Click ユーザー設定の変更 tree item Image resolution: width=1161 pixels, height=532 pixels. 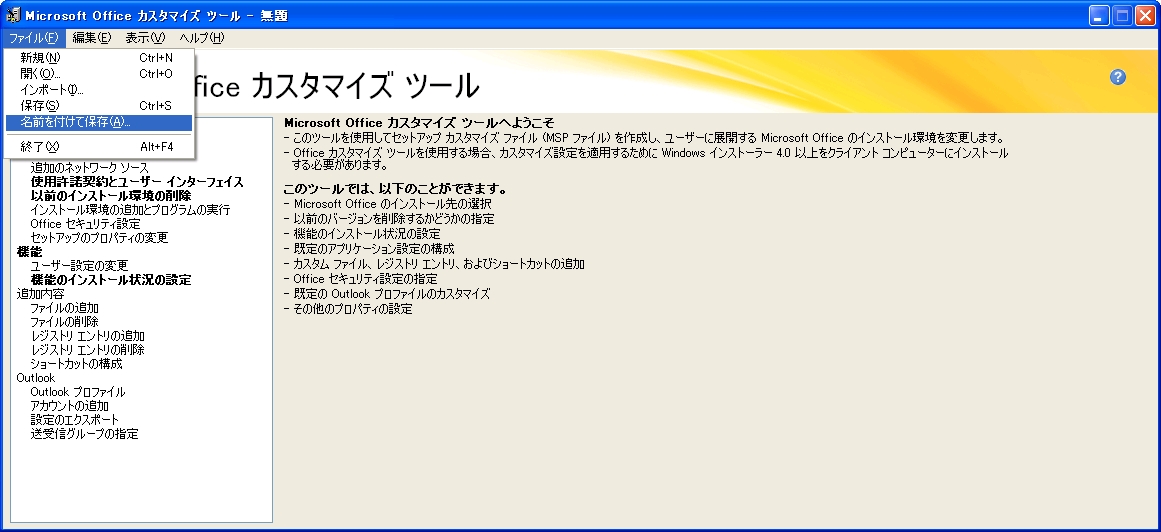[79, 266]
